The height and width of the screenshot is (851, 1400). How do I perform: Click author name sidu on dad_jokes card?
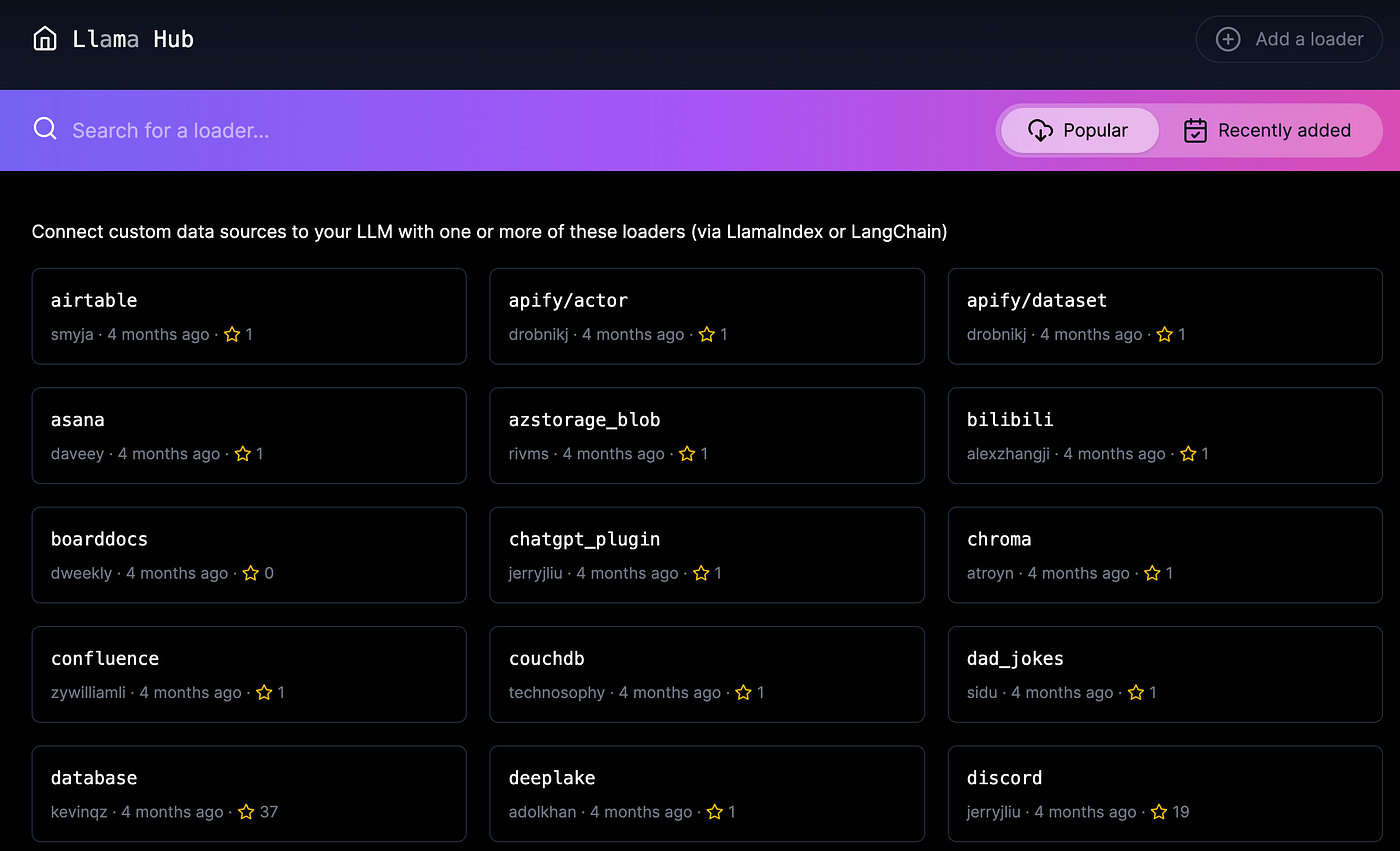[x=982, y=692]
